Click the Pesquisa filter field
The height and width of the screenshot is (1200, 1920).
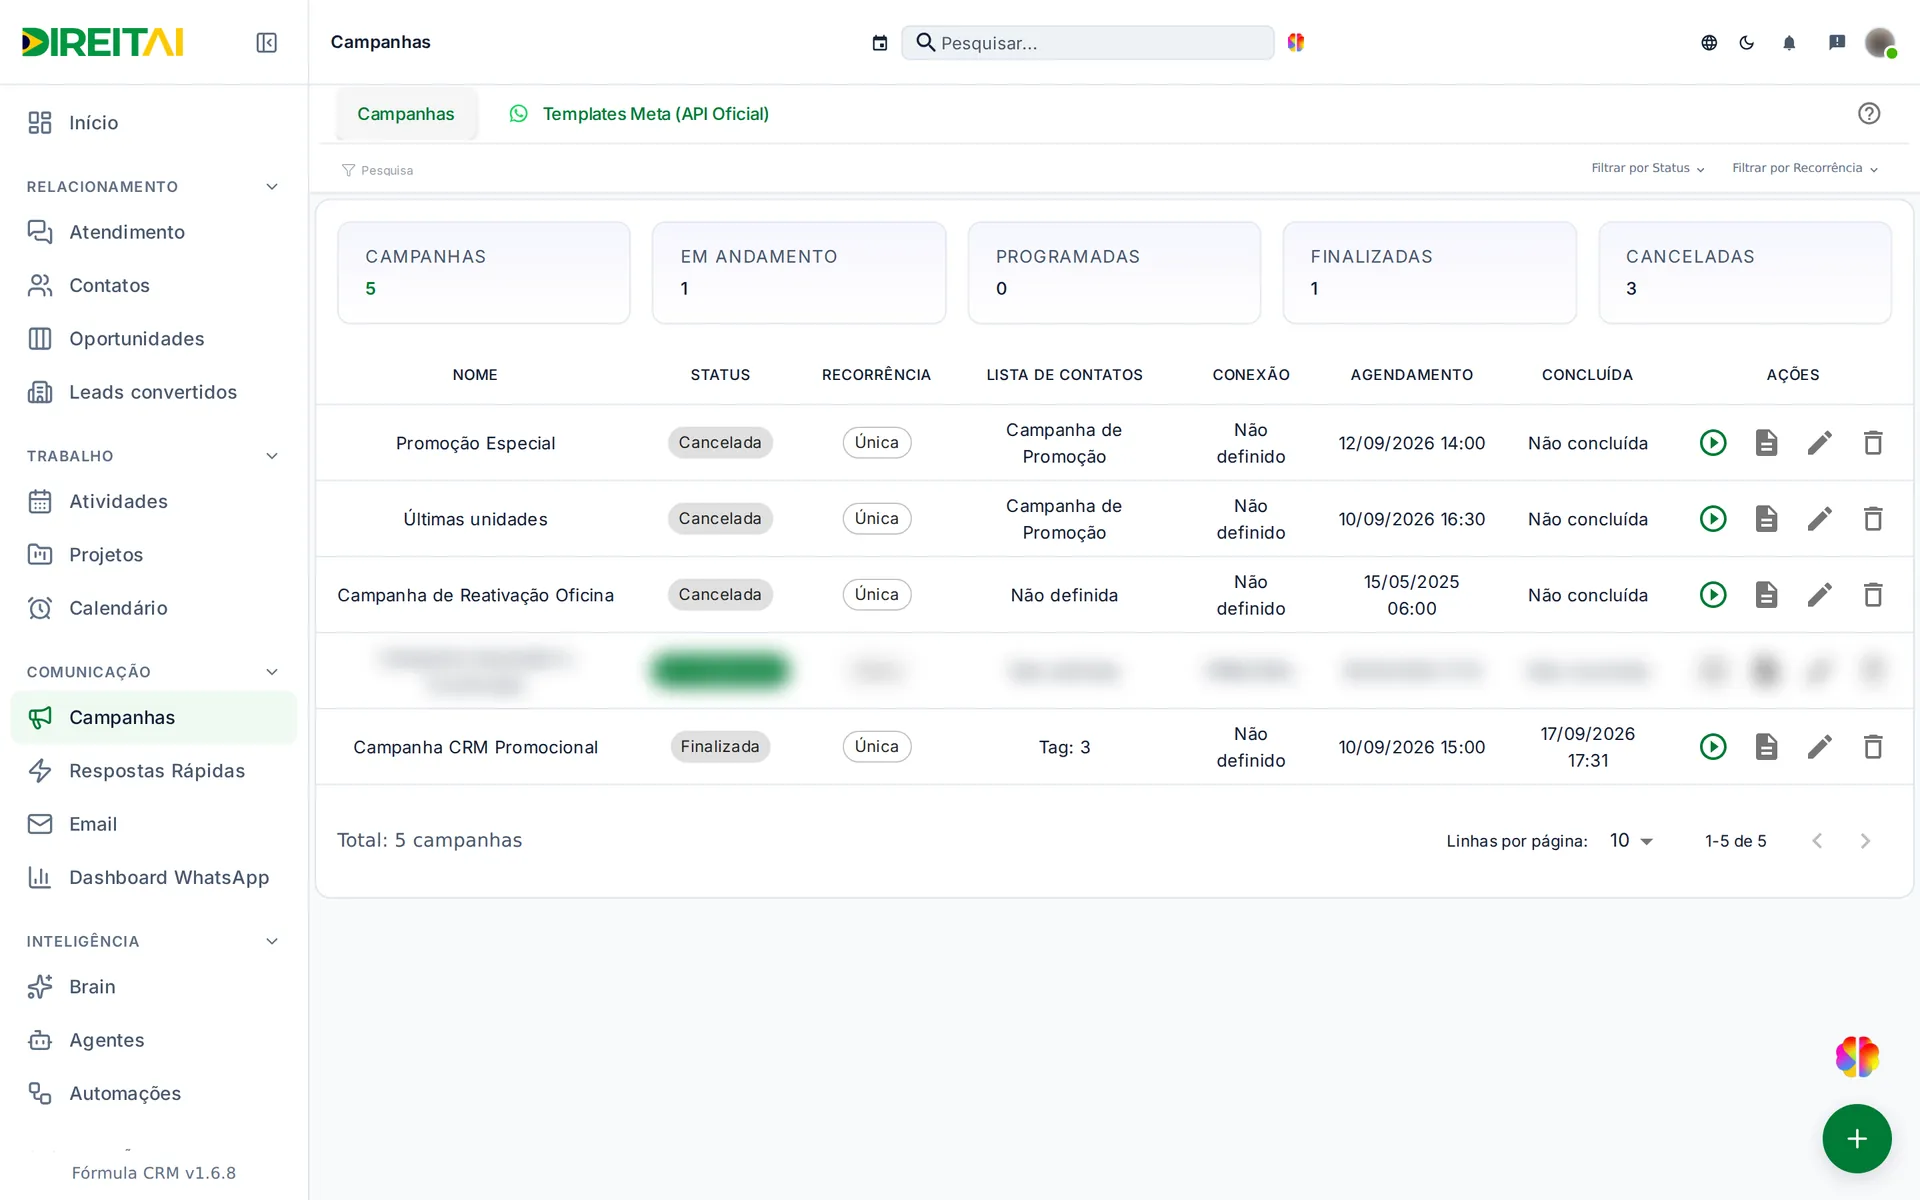click(387, 170)
